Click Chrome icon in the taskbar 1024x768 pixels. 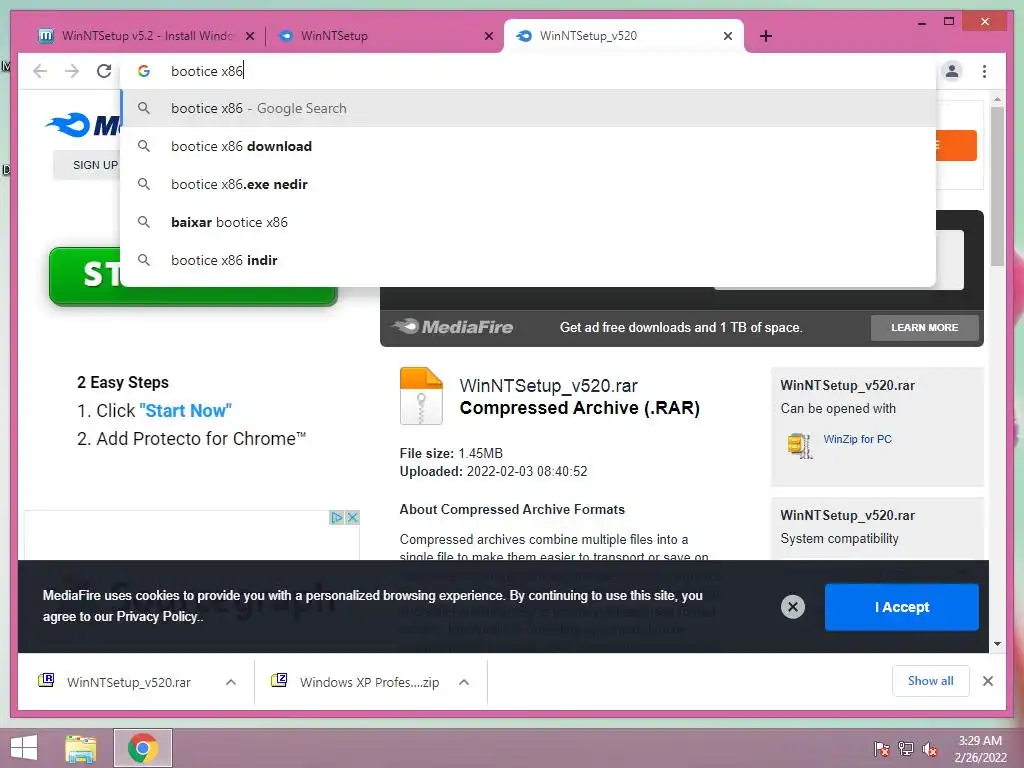[143, 748]
